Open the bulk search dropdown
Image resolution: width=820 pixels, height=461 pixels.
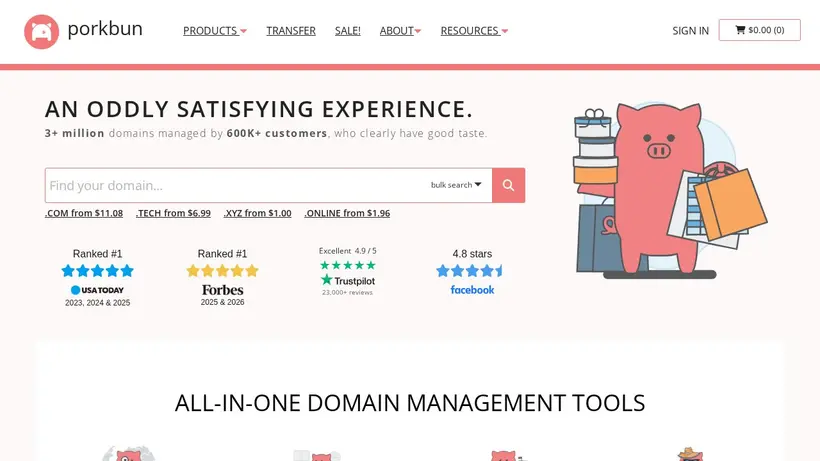pos(456,185)
